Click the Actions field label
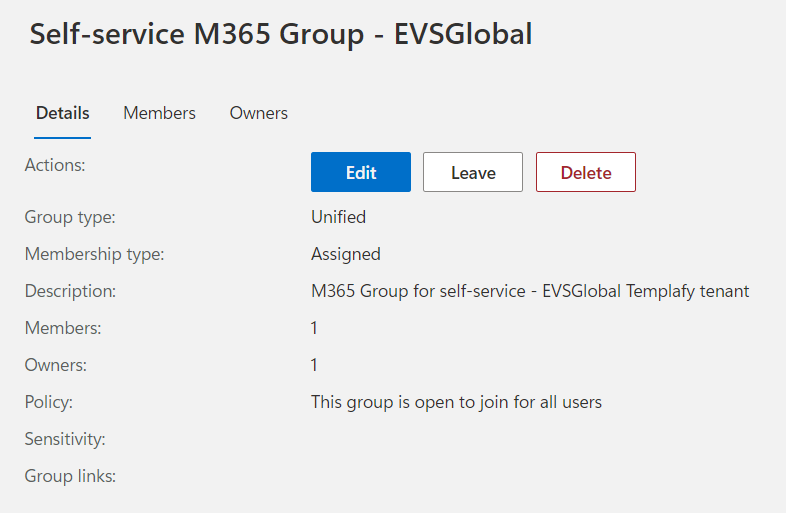Screen dimensions: 786x513 click(55, 165)
